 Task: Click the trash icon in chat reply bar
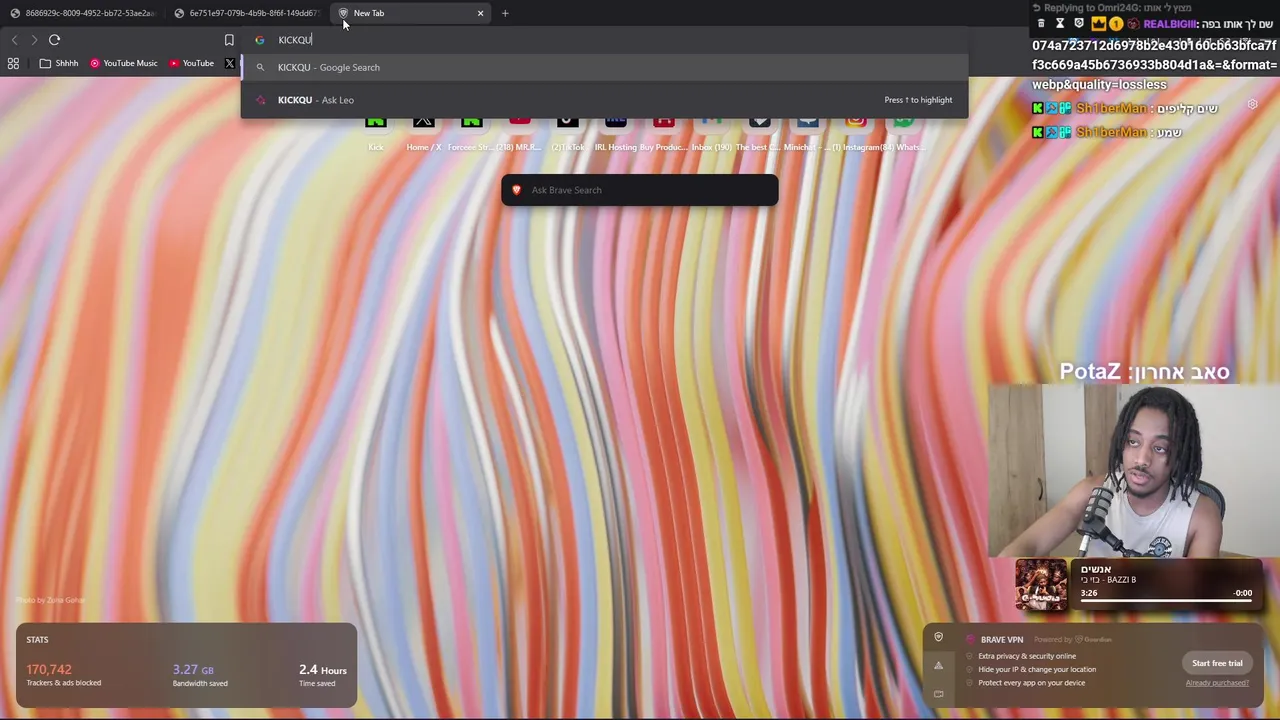1041,24
